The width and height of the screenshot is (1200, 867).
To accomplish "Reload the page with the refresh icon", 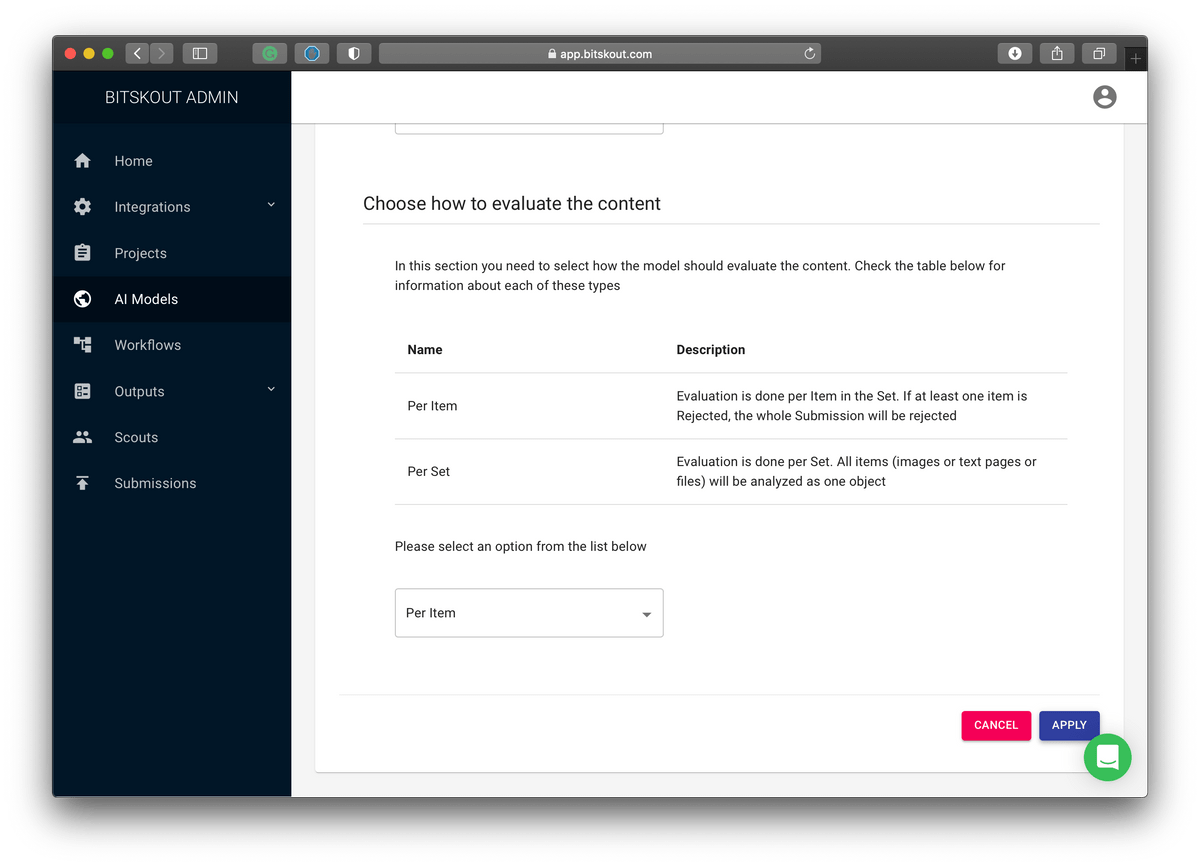I will click(x=810, y=54).
